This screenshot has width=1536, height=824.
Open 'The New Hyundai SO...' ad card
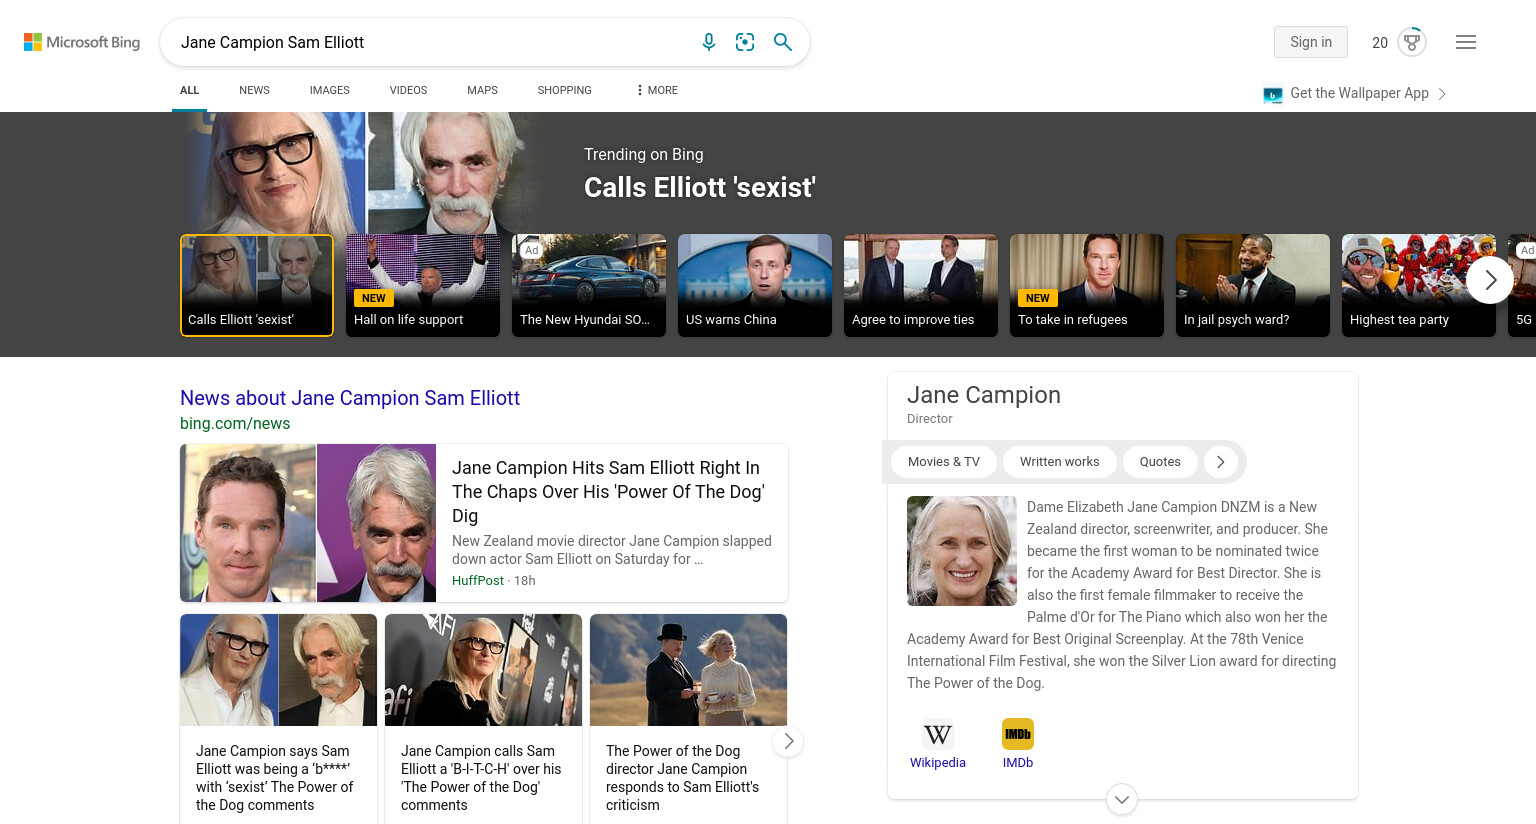589,285
